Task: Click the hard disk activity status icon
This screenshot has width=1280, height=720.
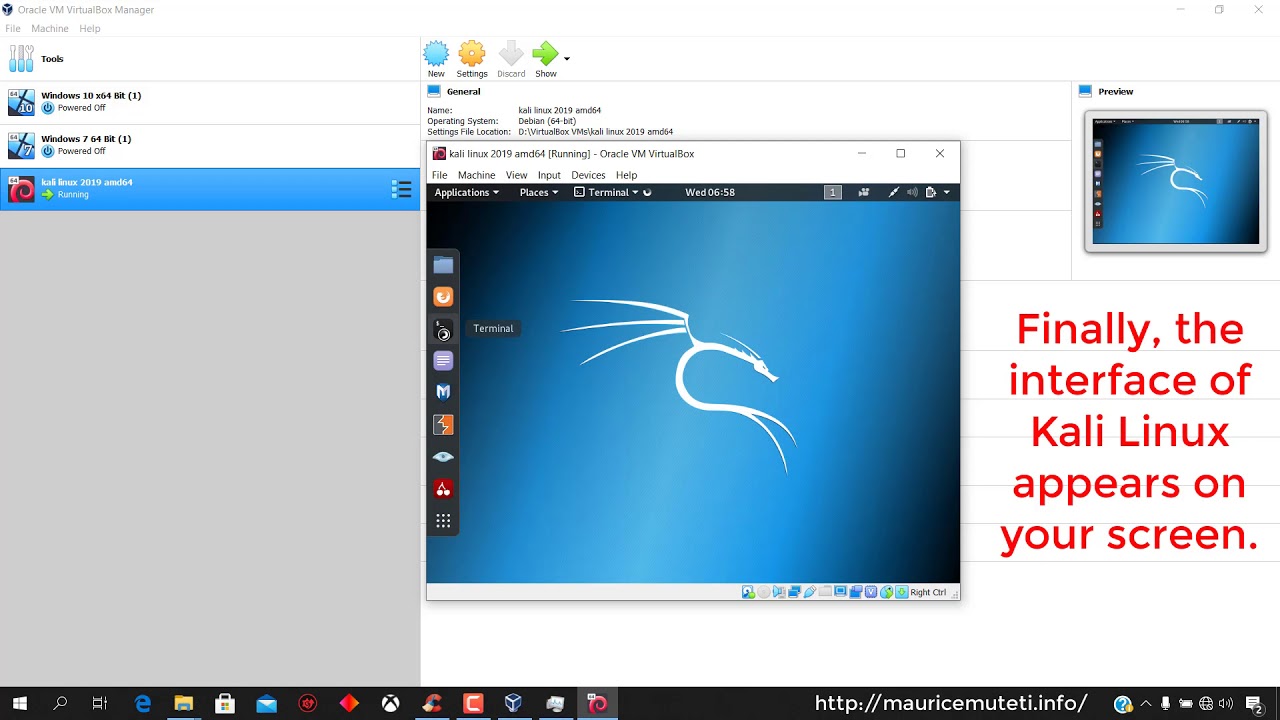Action: [x=748, y=592]
